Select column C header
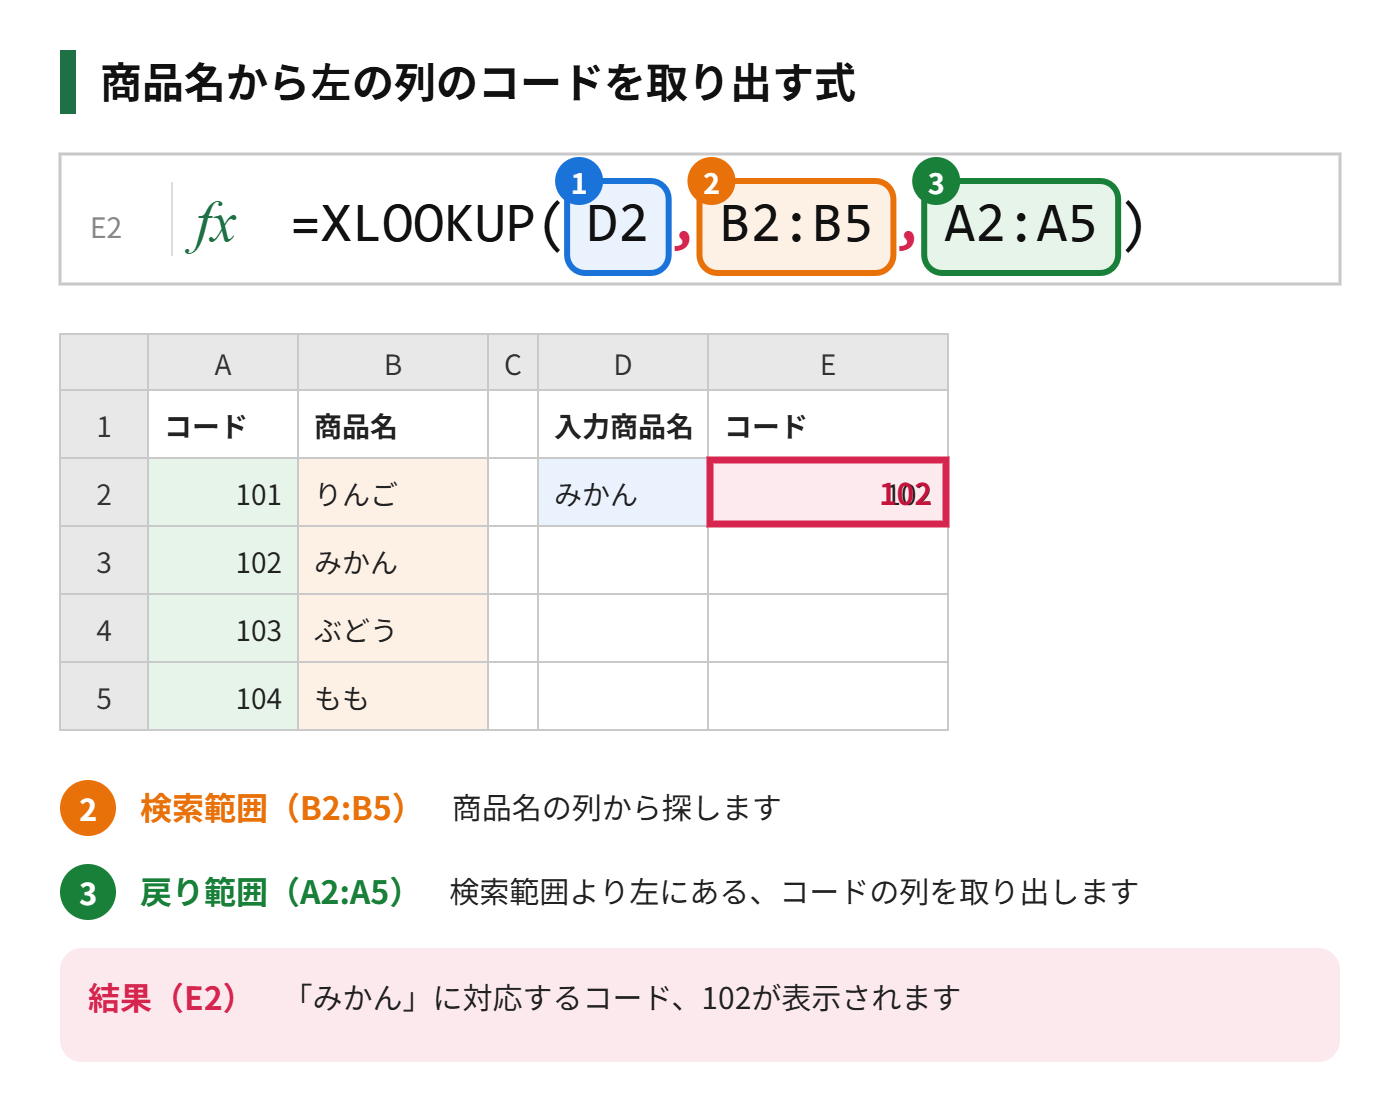This screenshot has height=1112, width=1400. 513,363
